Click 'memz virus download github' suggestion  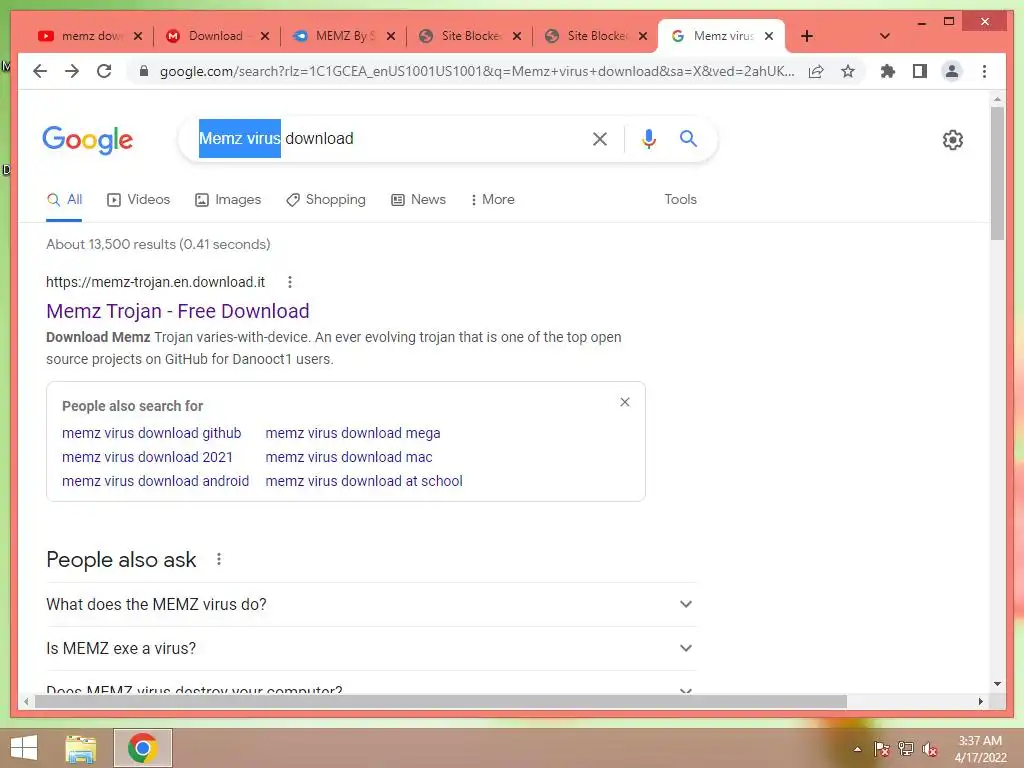pos(152,433)
